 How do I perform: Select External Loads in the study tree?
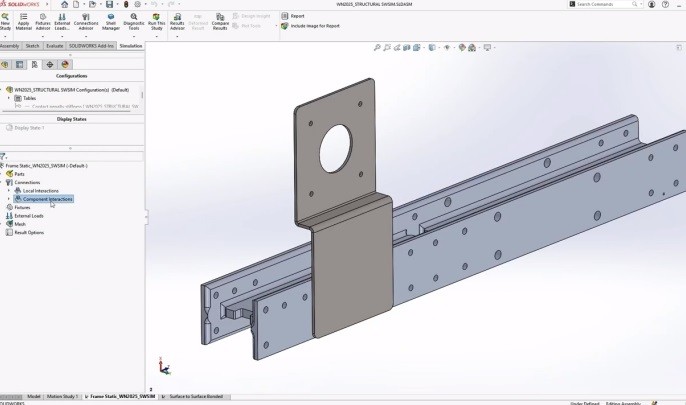click(25, 216)
